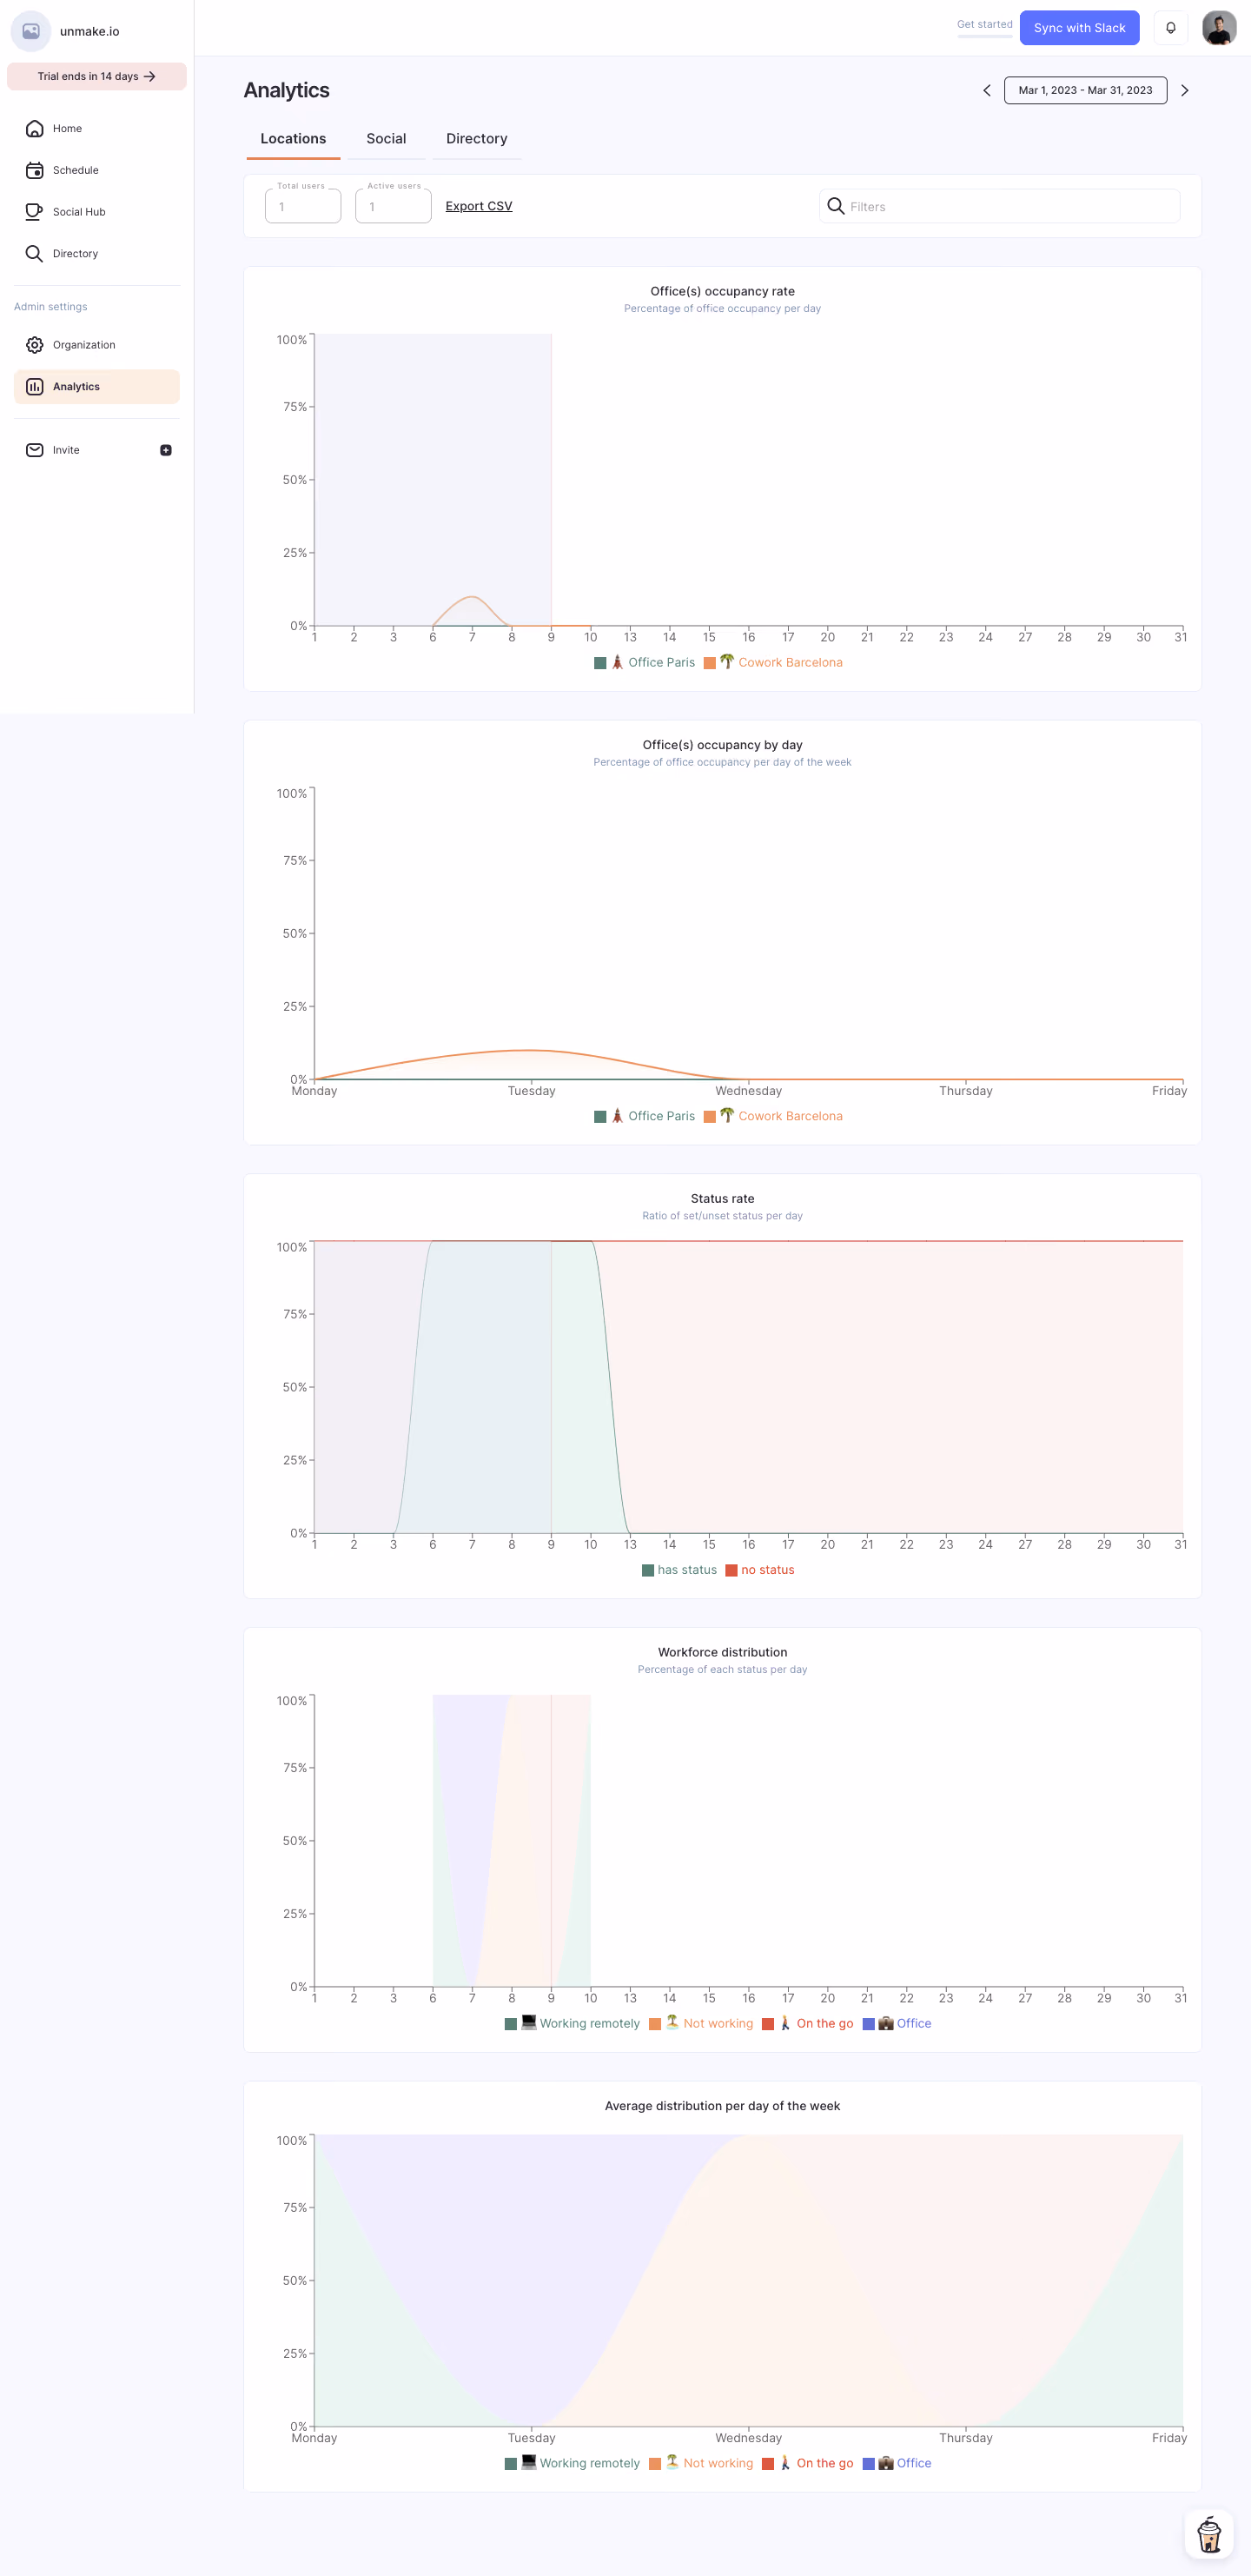Click the Filters search input
Screen dimensions: 1251x2576
point(999,206)
